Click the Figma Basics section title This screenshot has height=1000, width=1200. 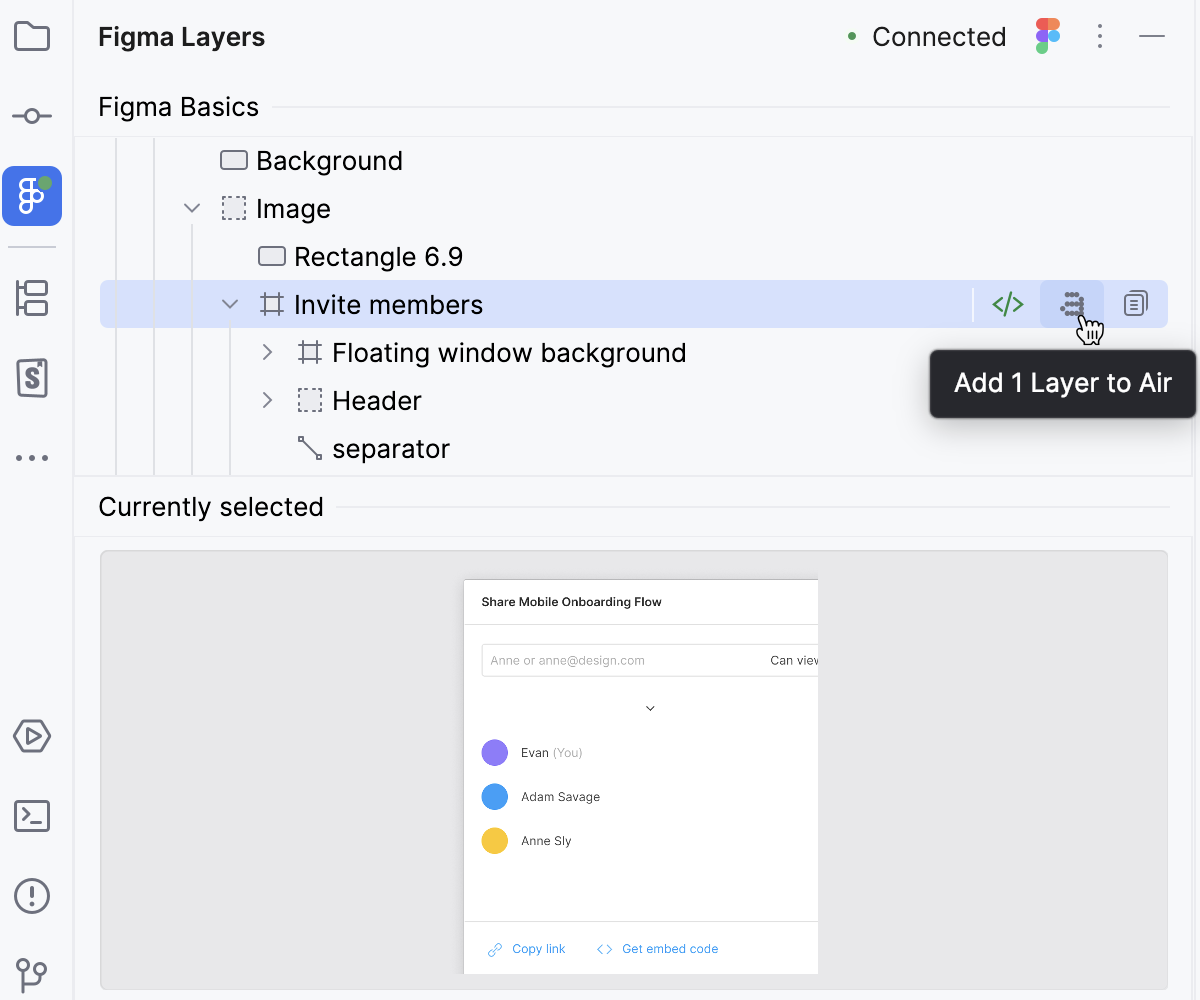pos(179,107)
